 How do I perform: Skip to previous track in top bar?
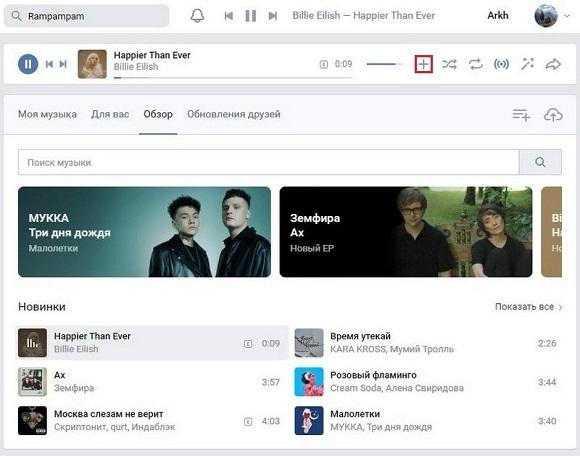coord(229,16)
